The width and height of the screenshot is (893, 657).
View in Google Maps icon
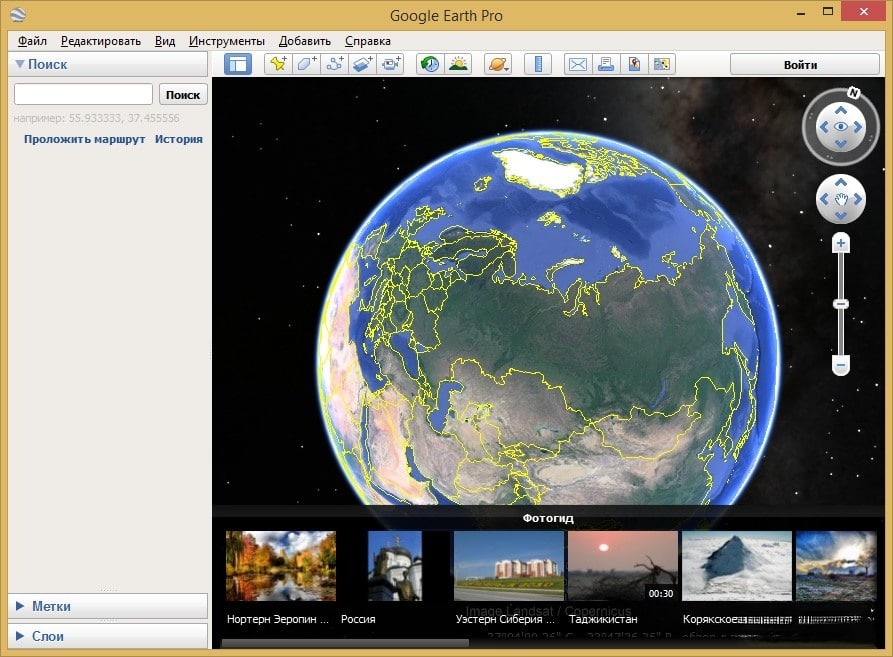tap(661, 64)
